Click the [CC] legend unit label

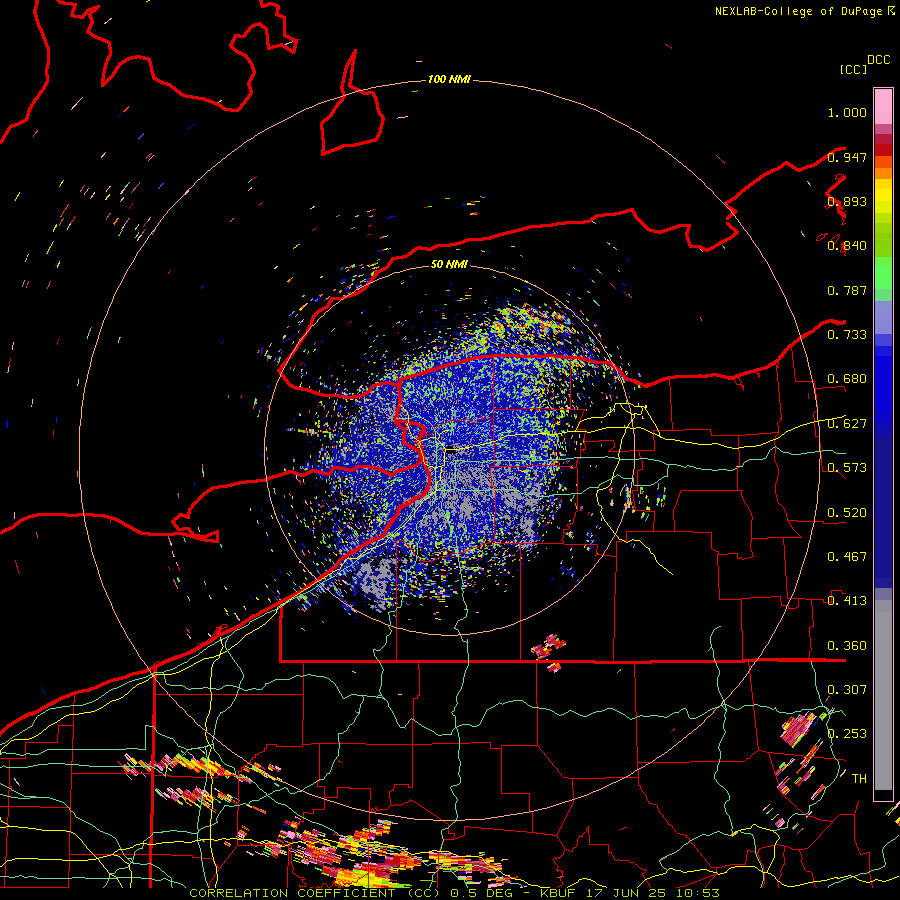853,69
